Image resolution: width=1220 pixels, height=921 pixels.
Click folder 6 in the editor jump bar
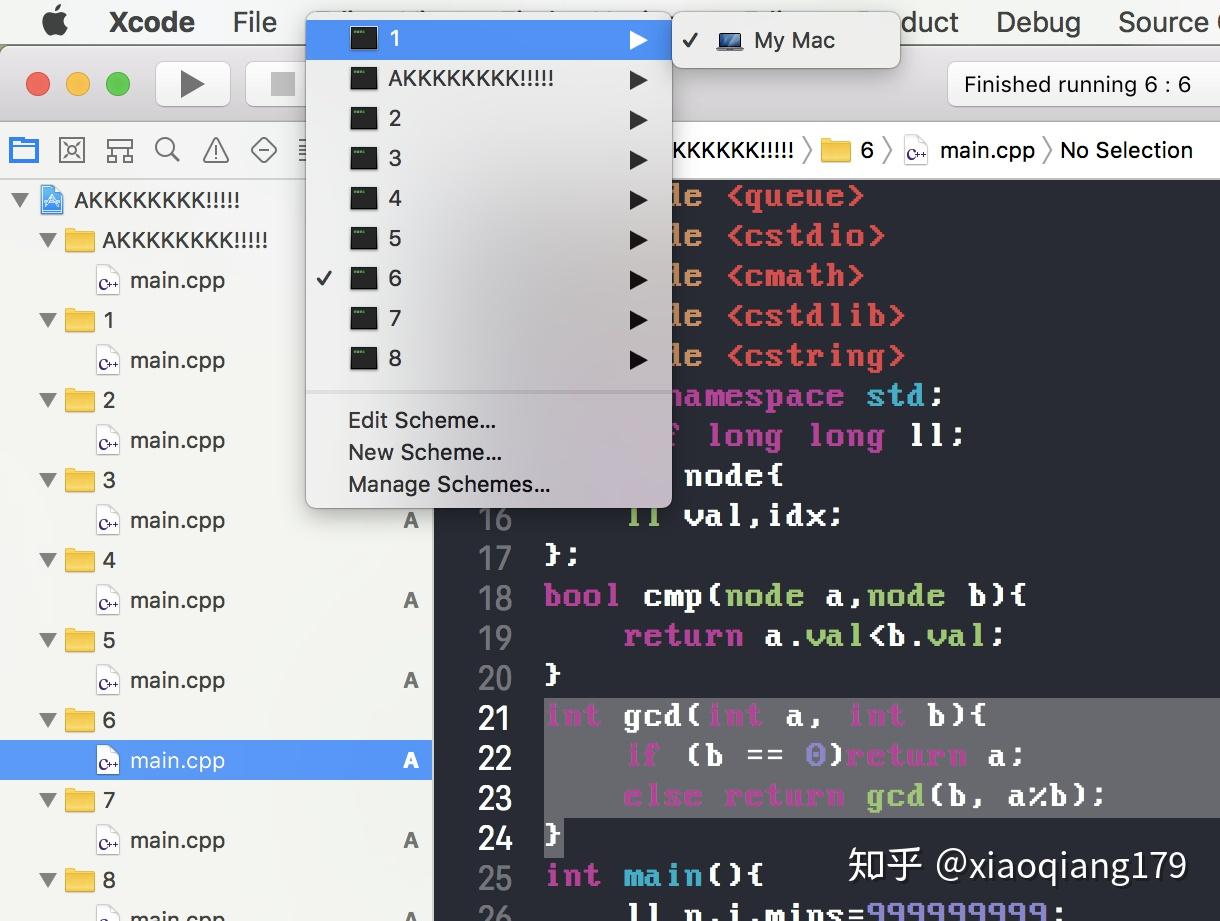tap(847, 150)
